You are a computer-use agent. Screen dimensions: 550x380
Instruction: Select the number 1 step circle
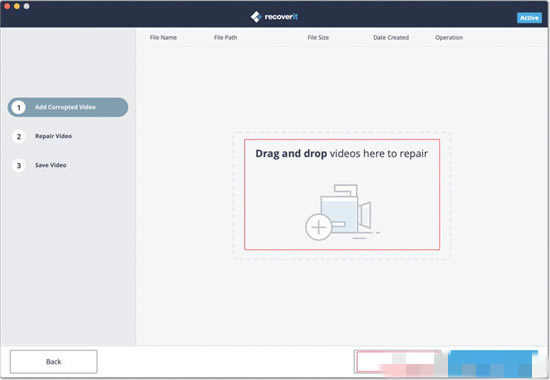click(x=19, y=107)
